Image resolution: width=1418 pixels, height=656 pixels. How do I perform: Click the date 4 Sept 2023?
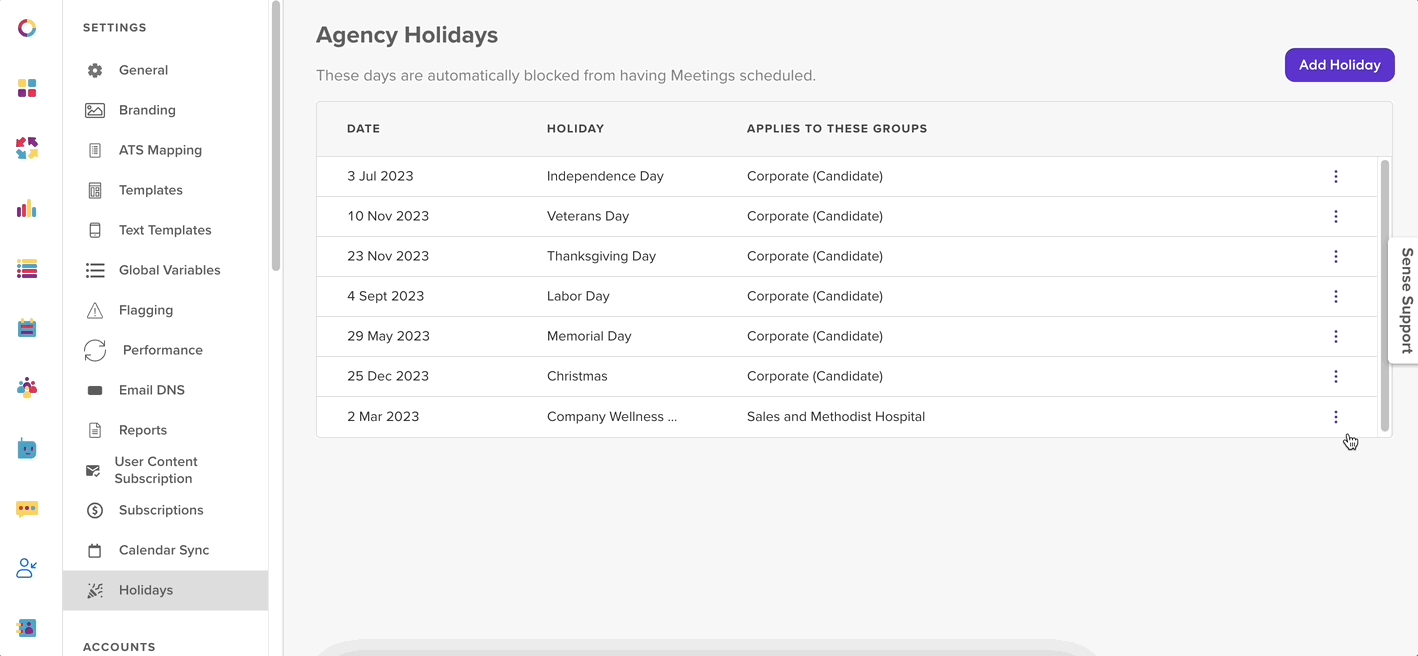(x=386, y=296)
